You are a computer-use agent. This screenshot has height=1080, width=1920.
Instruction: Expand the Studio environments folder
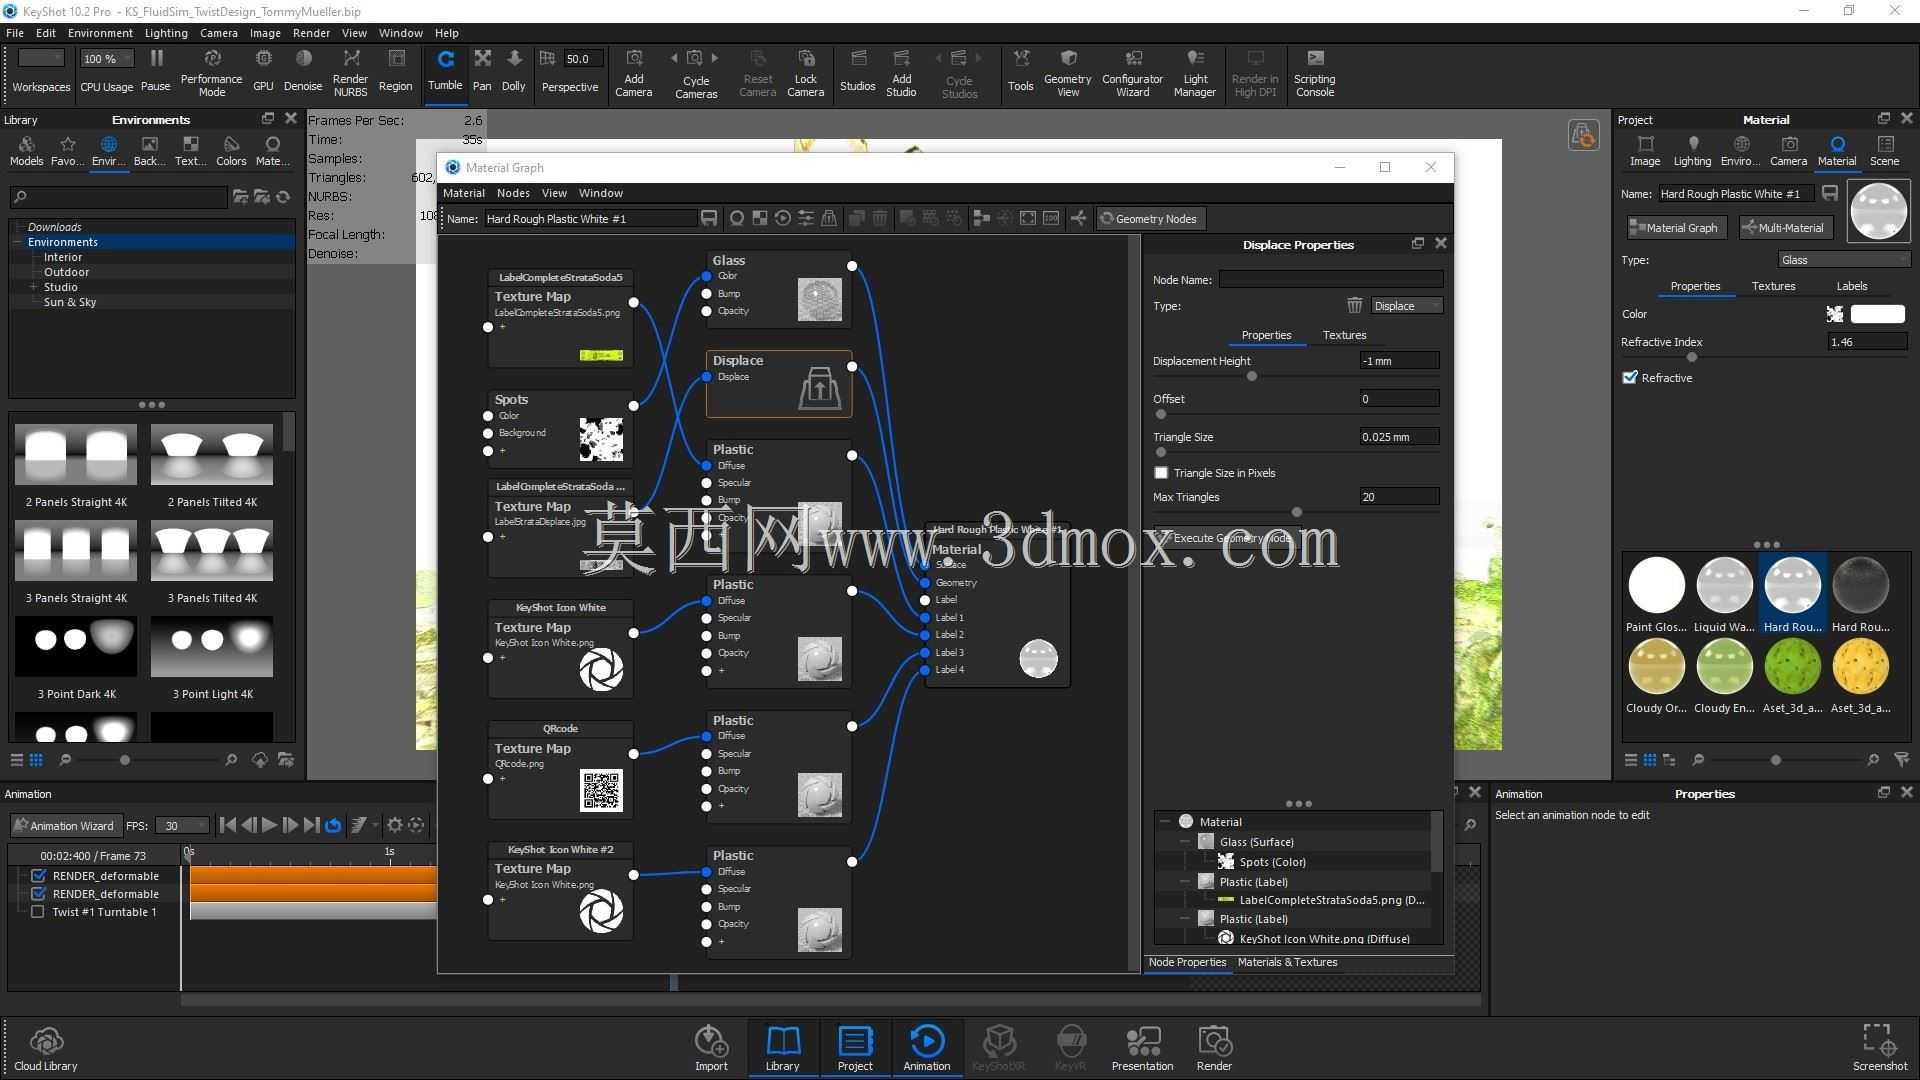(x=34, y=287)
